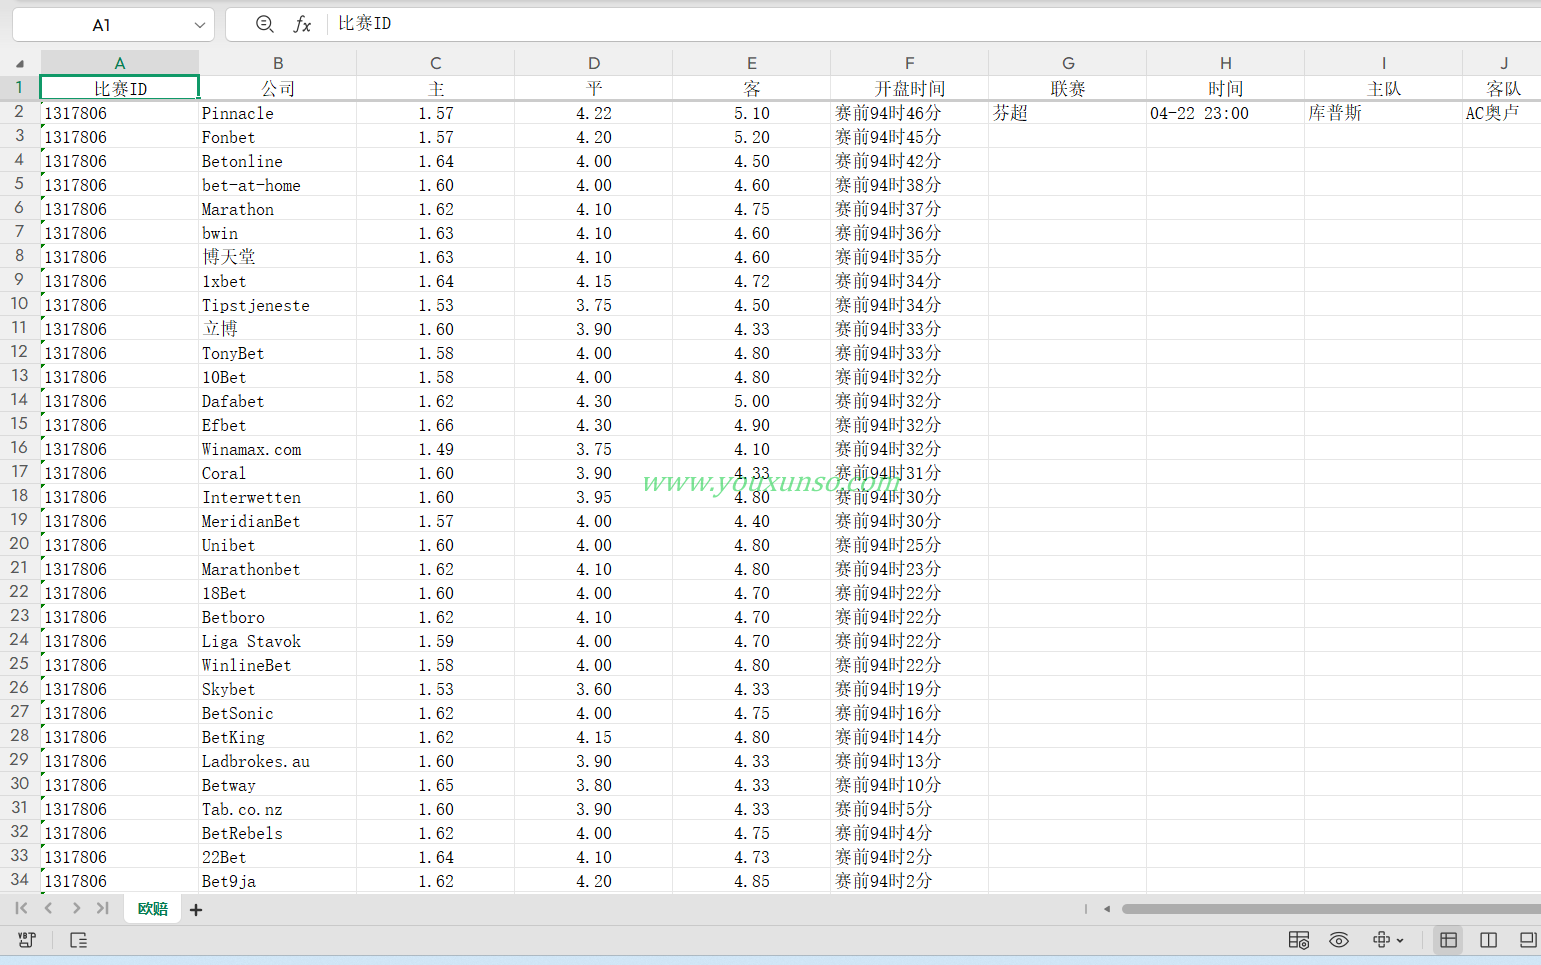The height and width of the screenshot is (965, 1541).
Task: Jump to the first sheet tab arrow
Action: (x=21, y=908)
